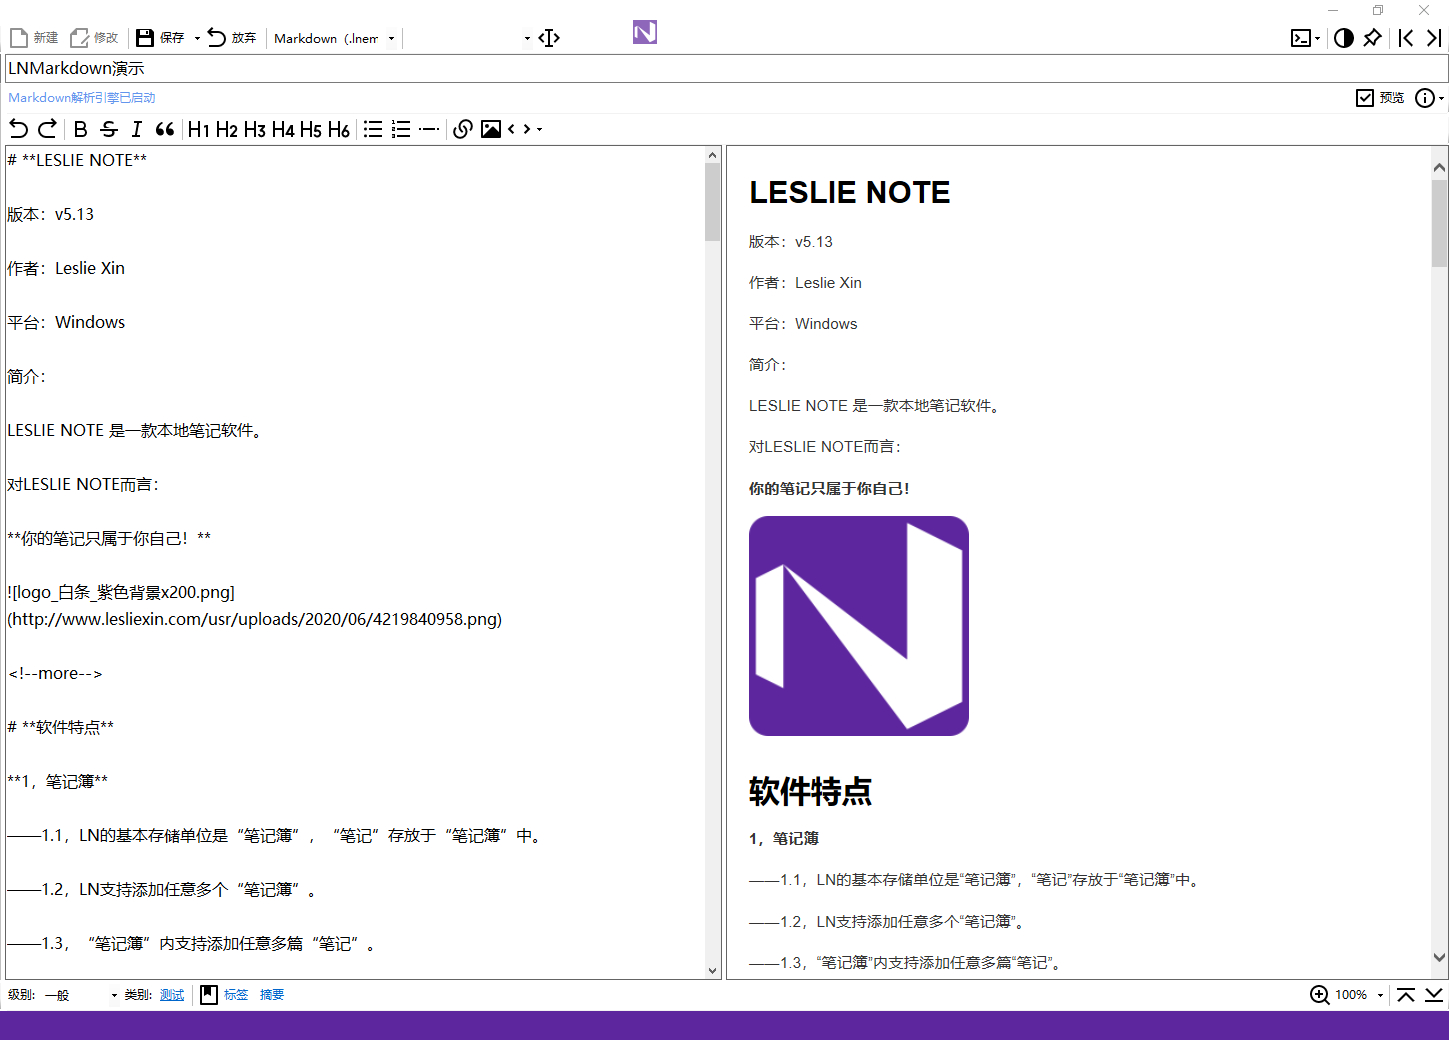Click the 版本：v5.13 line in editor
This screenshot has height=1040, width=1449.
coord(51,214)
